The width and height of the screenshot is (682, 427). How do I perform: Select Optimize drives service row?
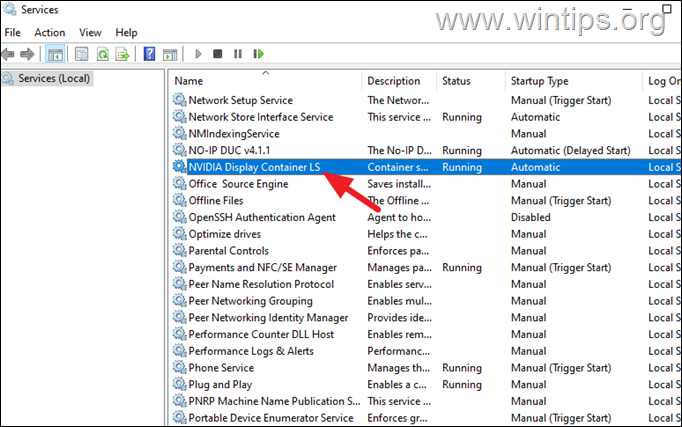point(427,234)
